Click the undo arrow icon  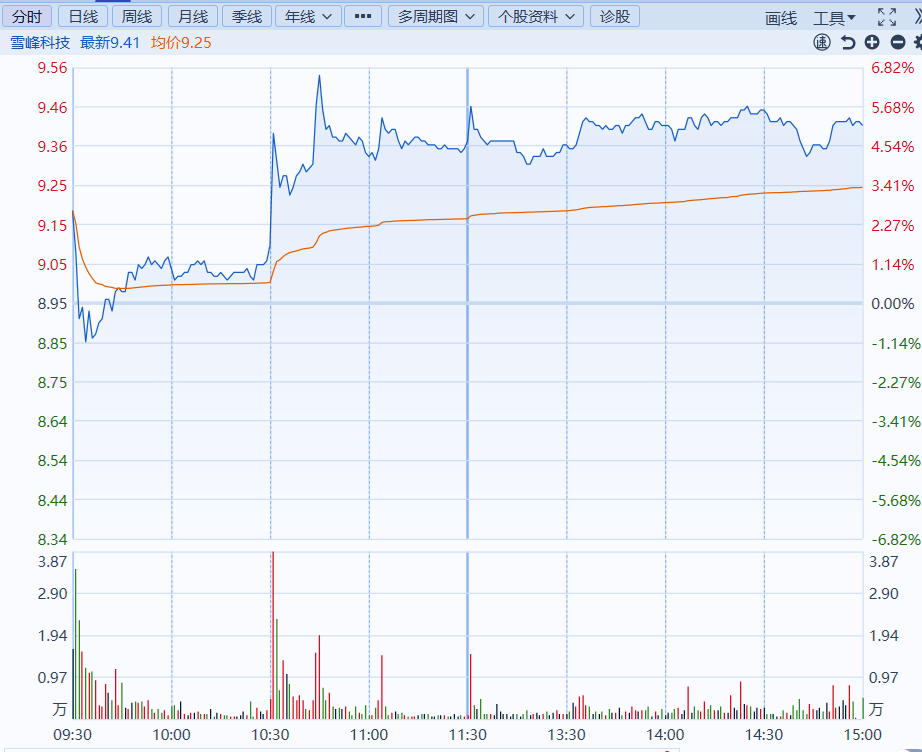pos(848,42)
